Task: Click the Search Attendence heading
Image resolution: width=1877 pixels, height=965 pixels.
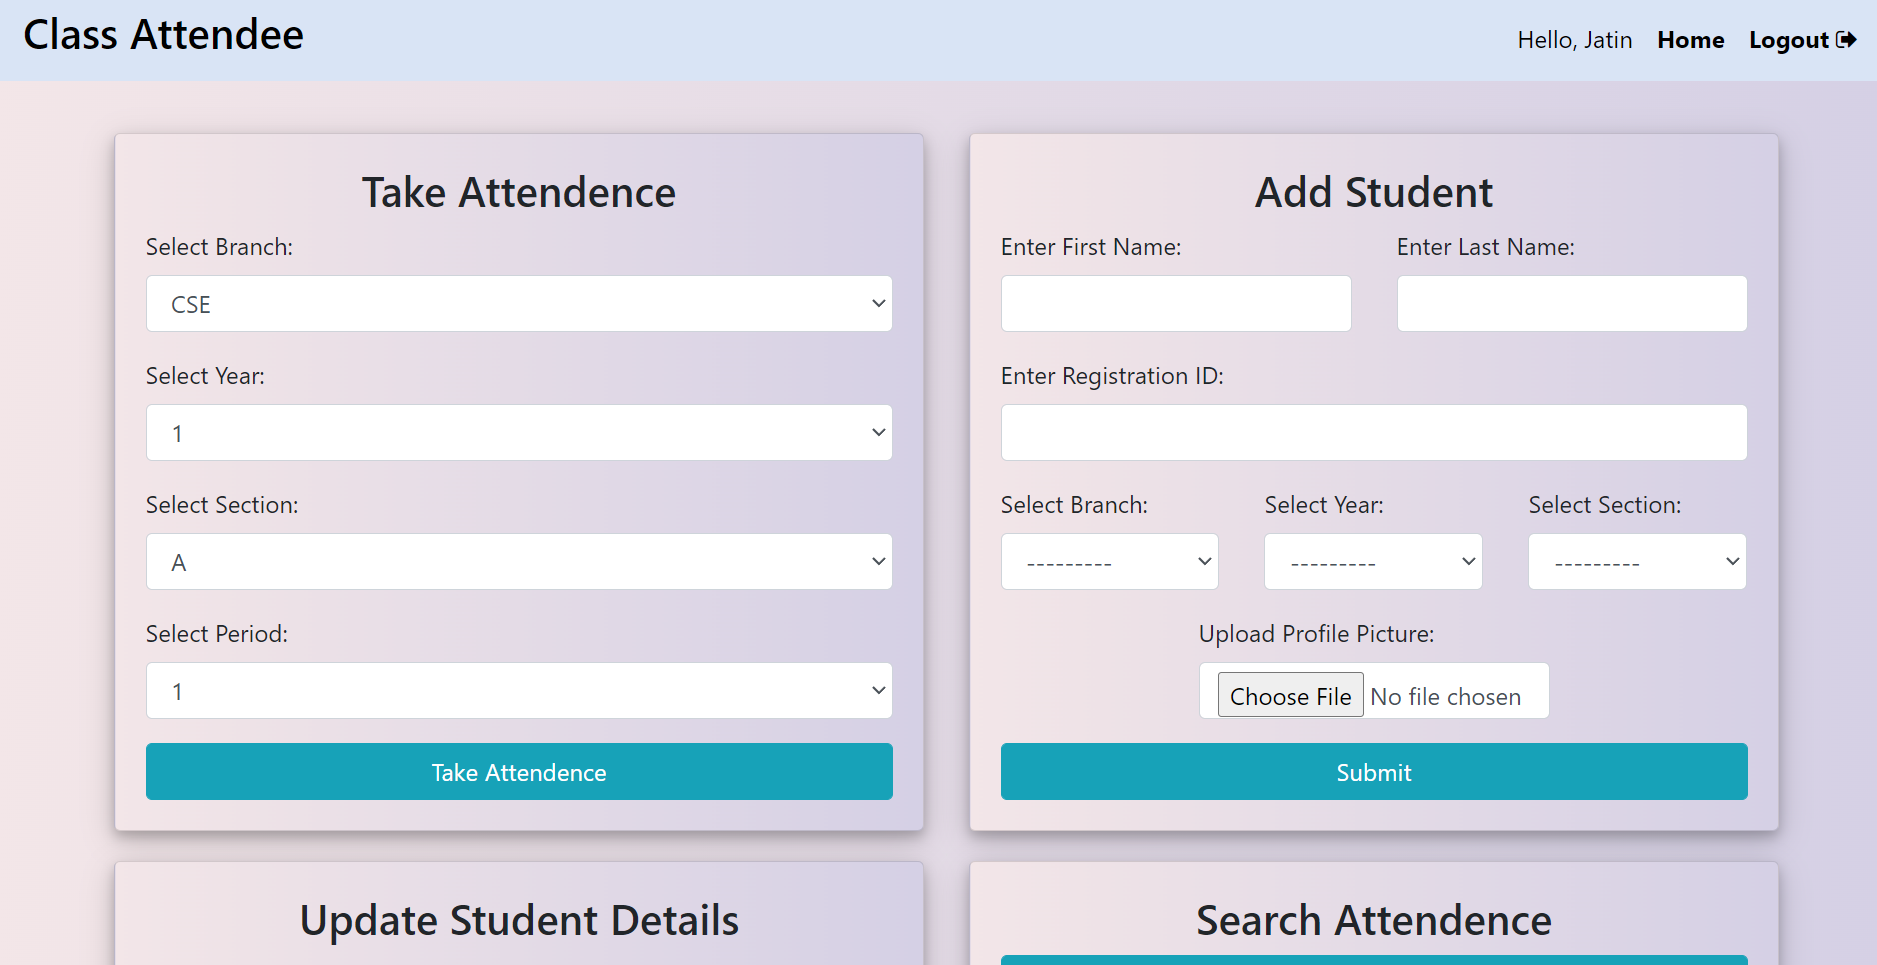Action: coord(1374,920)
